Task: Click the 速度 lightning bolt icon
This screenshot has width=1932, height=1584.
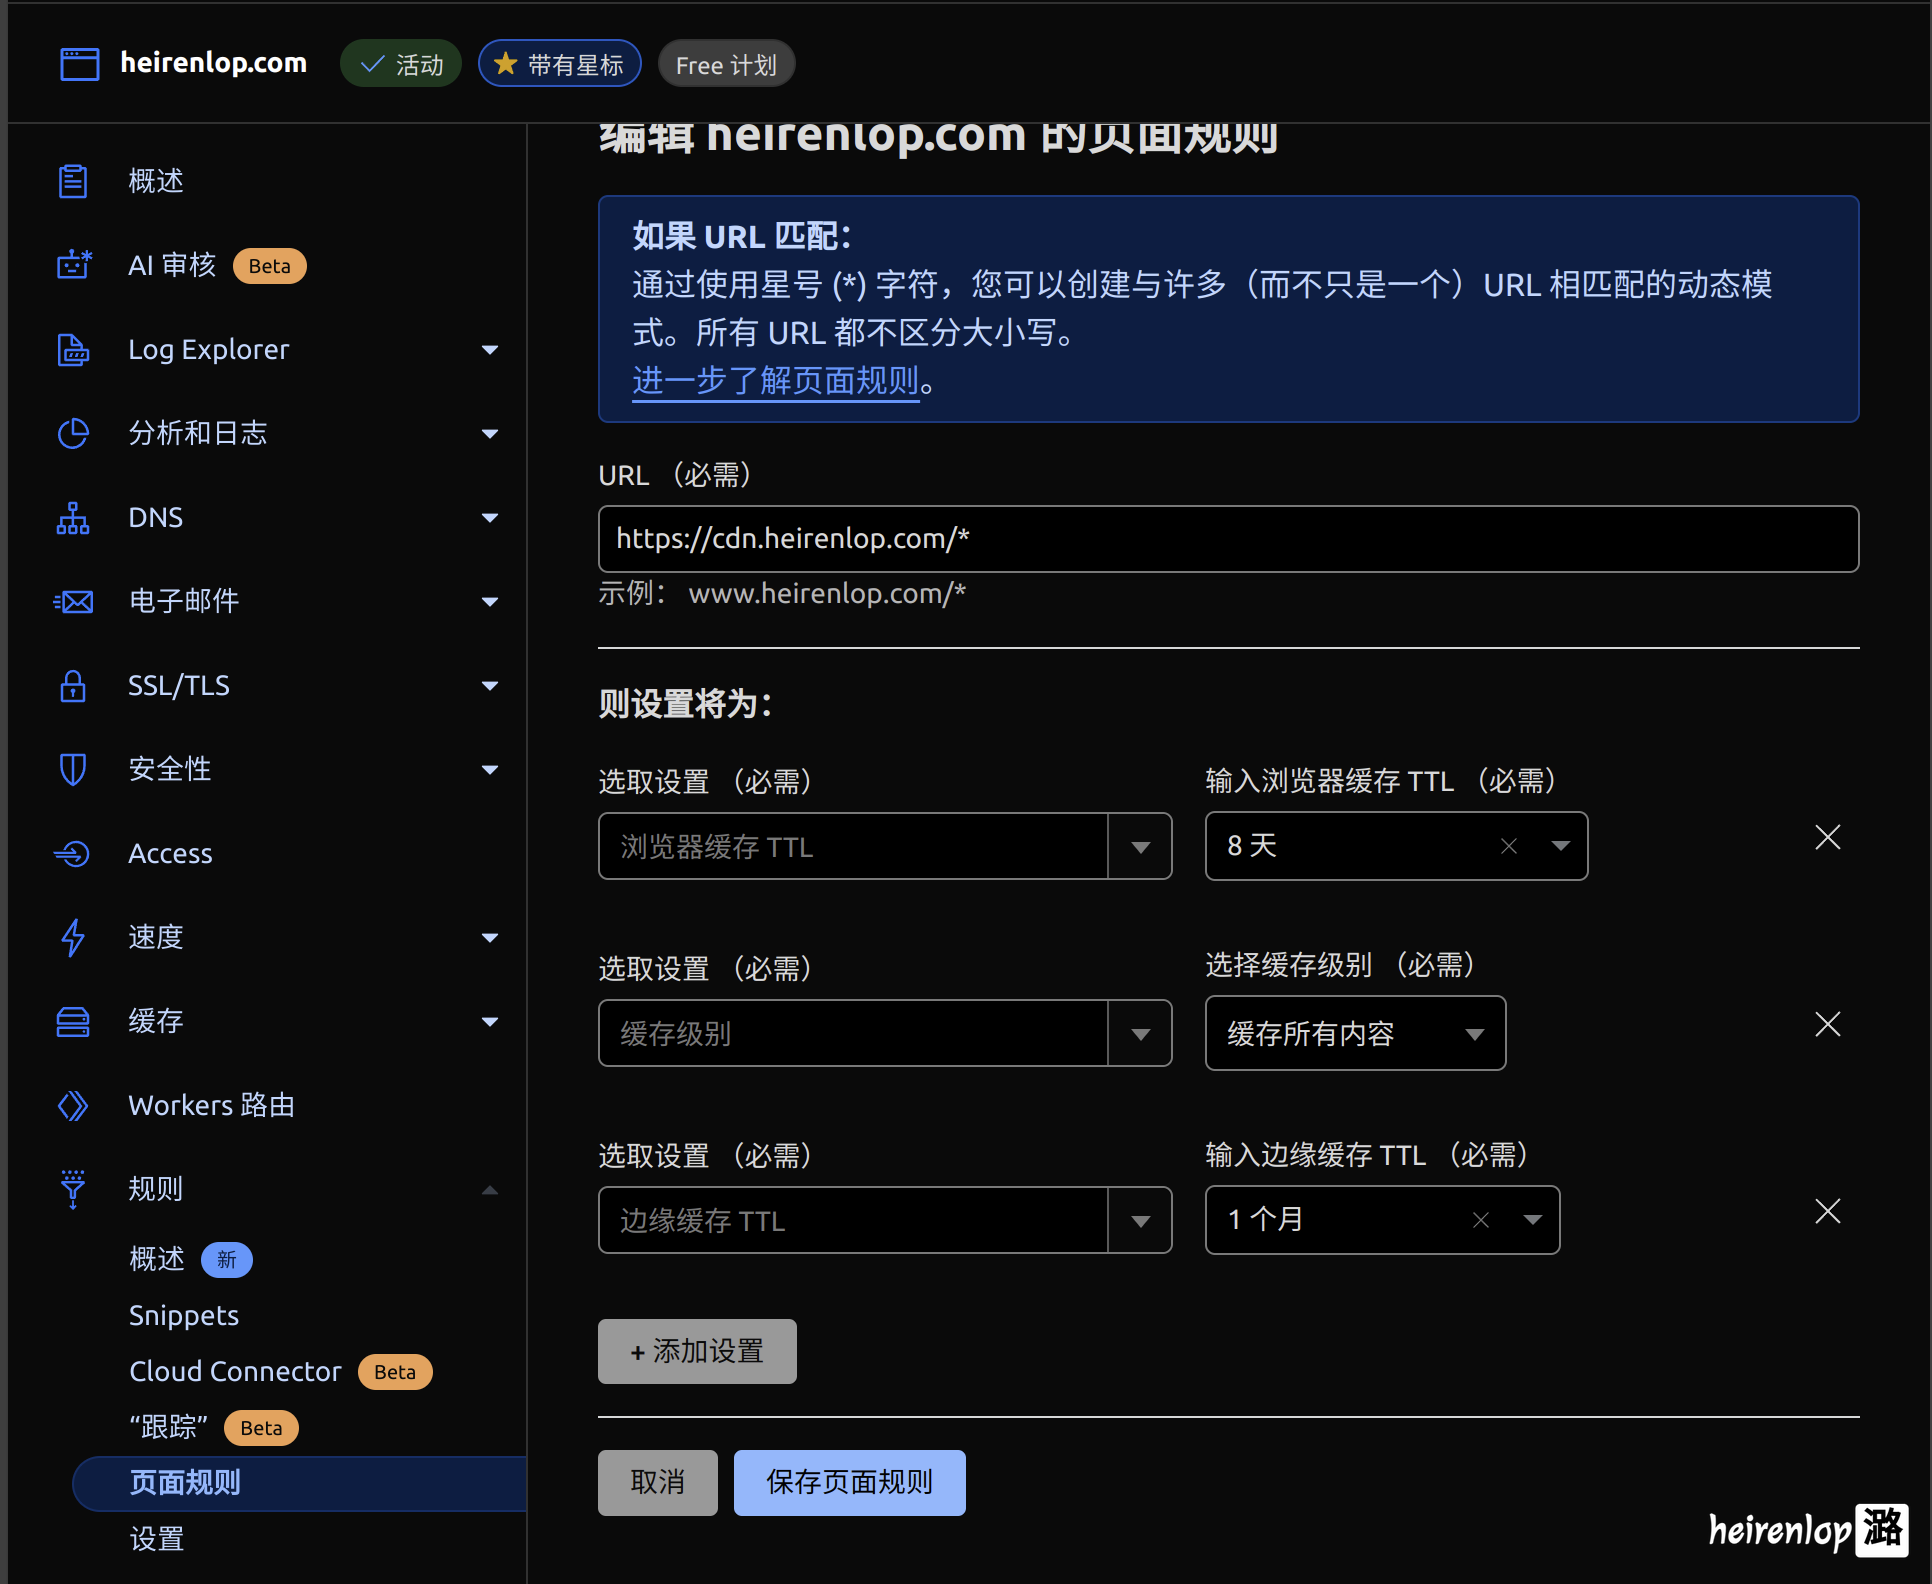Action: 73,937
